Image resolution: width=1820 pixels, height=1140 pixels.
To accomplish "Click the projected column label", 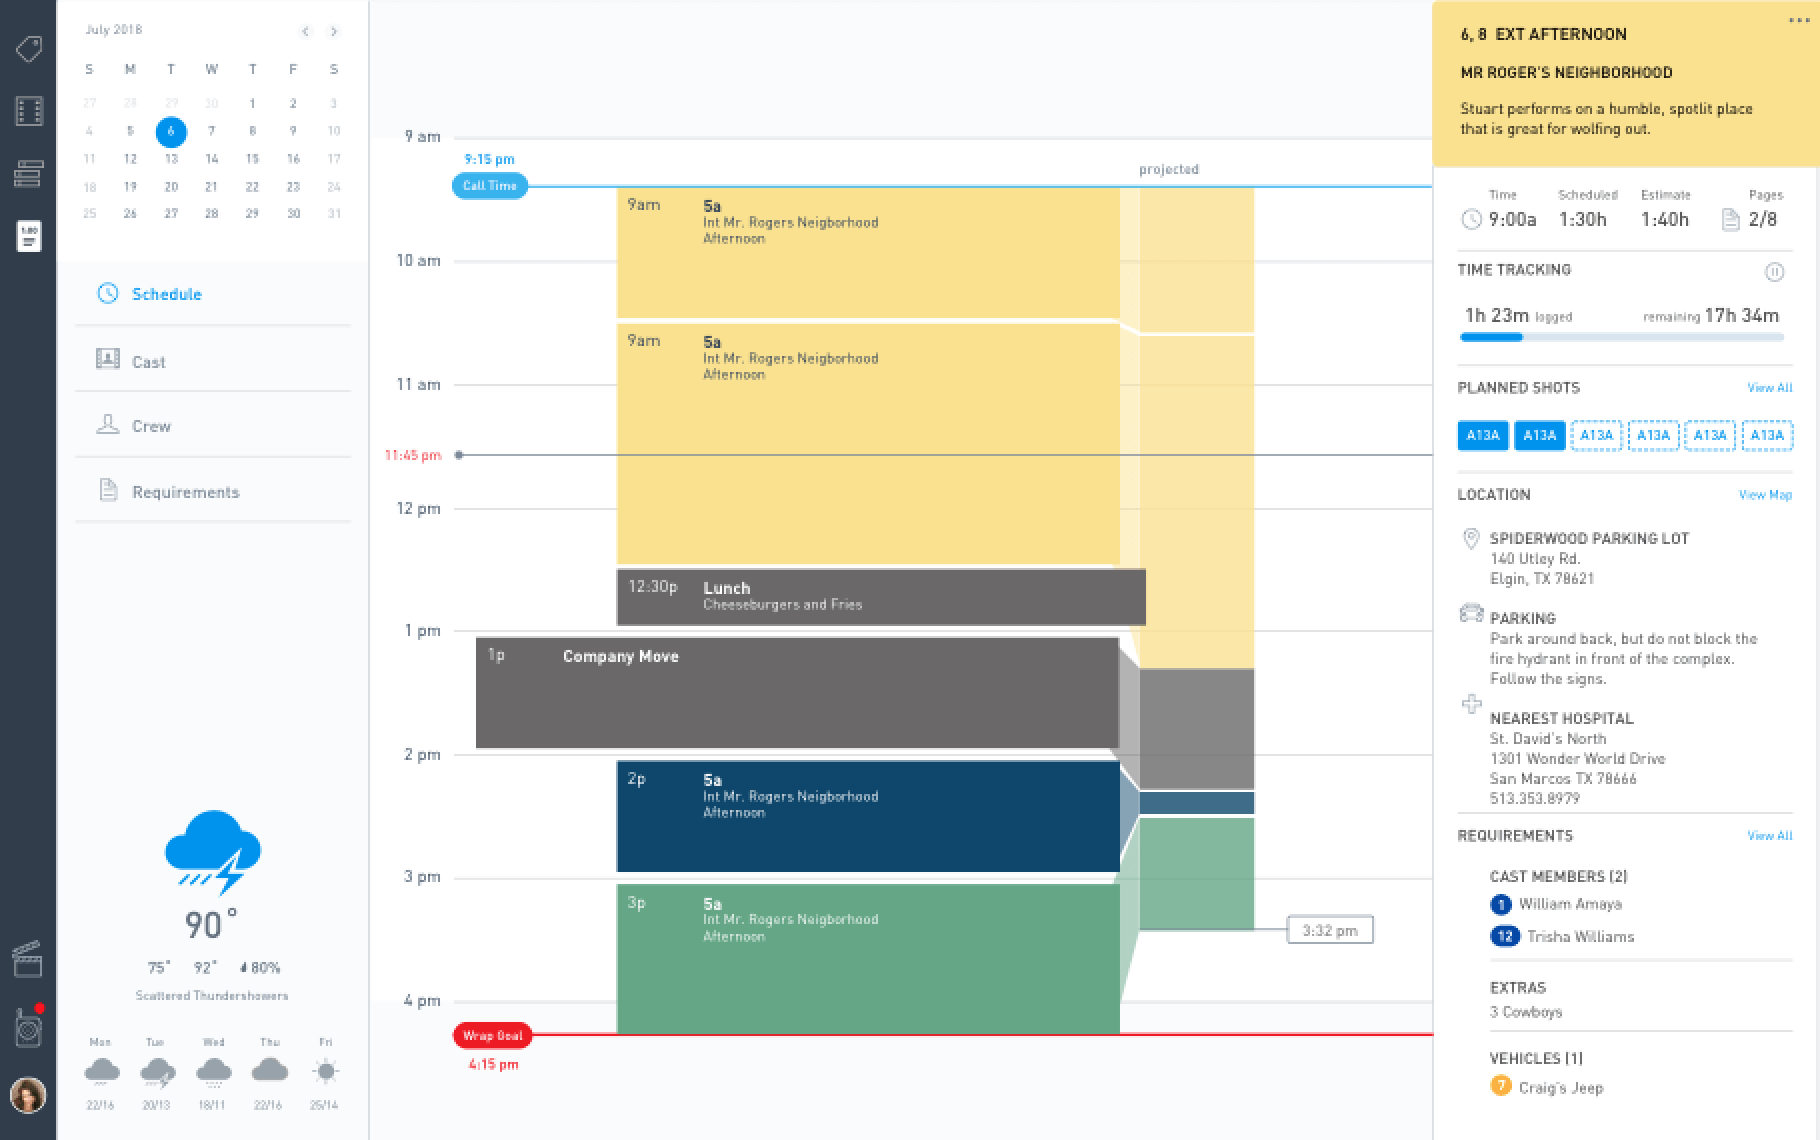I will point(1169,170).
